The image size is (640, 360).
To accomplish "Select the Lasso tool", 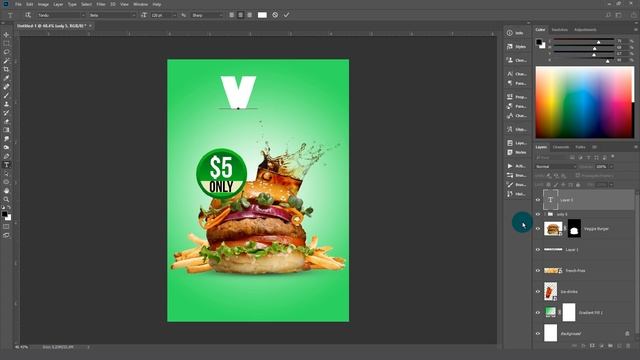I will pyautogui.click(x=6, y=52).
